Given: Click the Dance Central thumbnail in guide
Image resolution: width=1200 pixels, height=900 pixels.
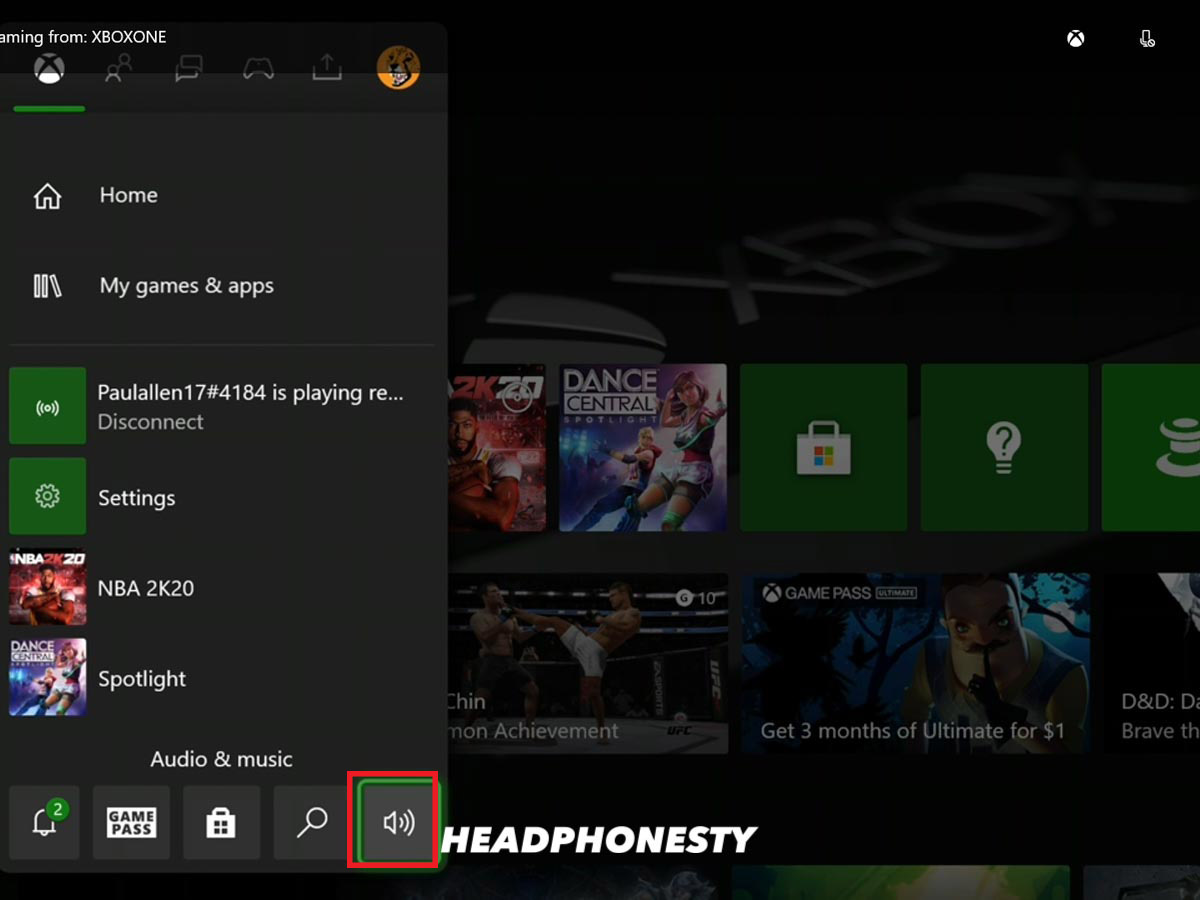Looking at the screenshot, I should click(48, 678).
